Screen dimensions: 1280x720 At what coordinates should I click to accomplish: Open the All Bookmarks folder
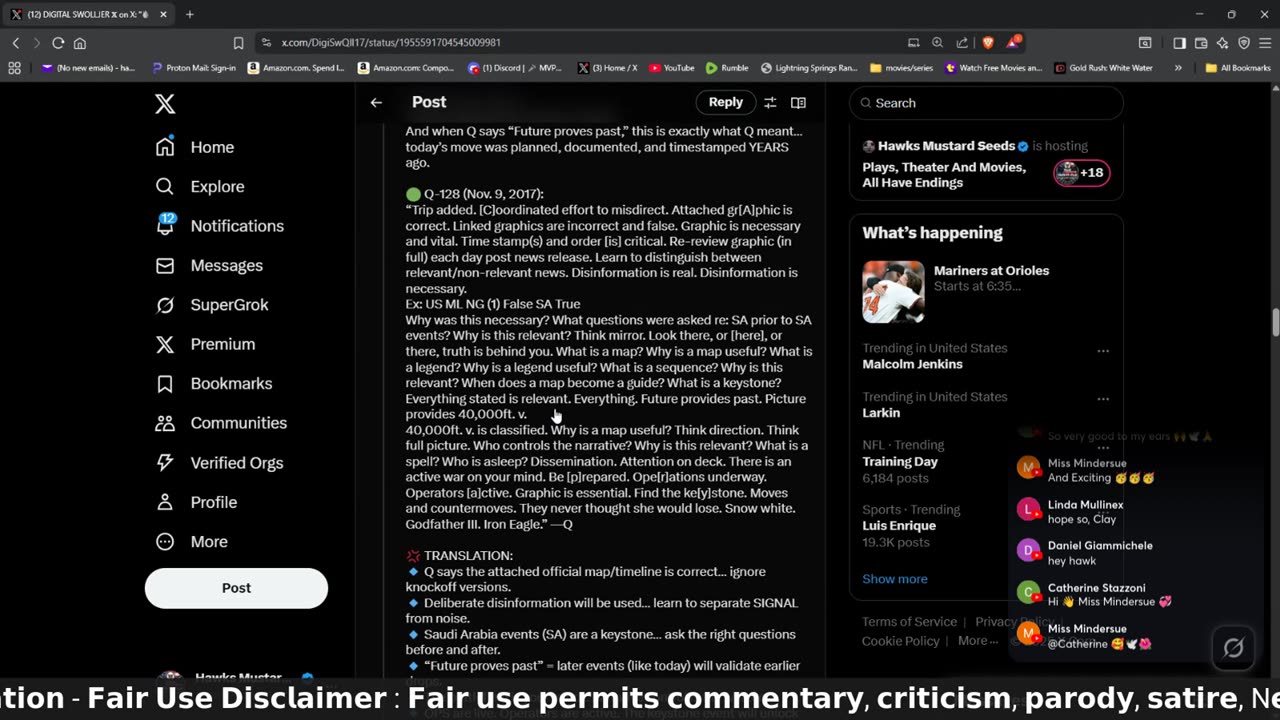pyautogui.click(x=1238, y=68)
